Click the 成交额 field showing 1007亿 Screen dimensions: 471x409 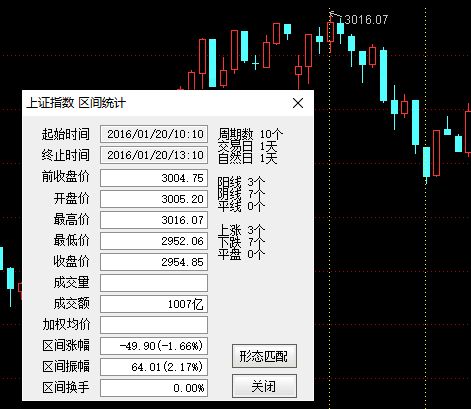pos(154,304)
